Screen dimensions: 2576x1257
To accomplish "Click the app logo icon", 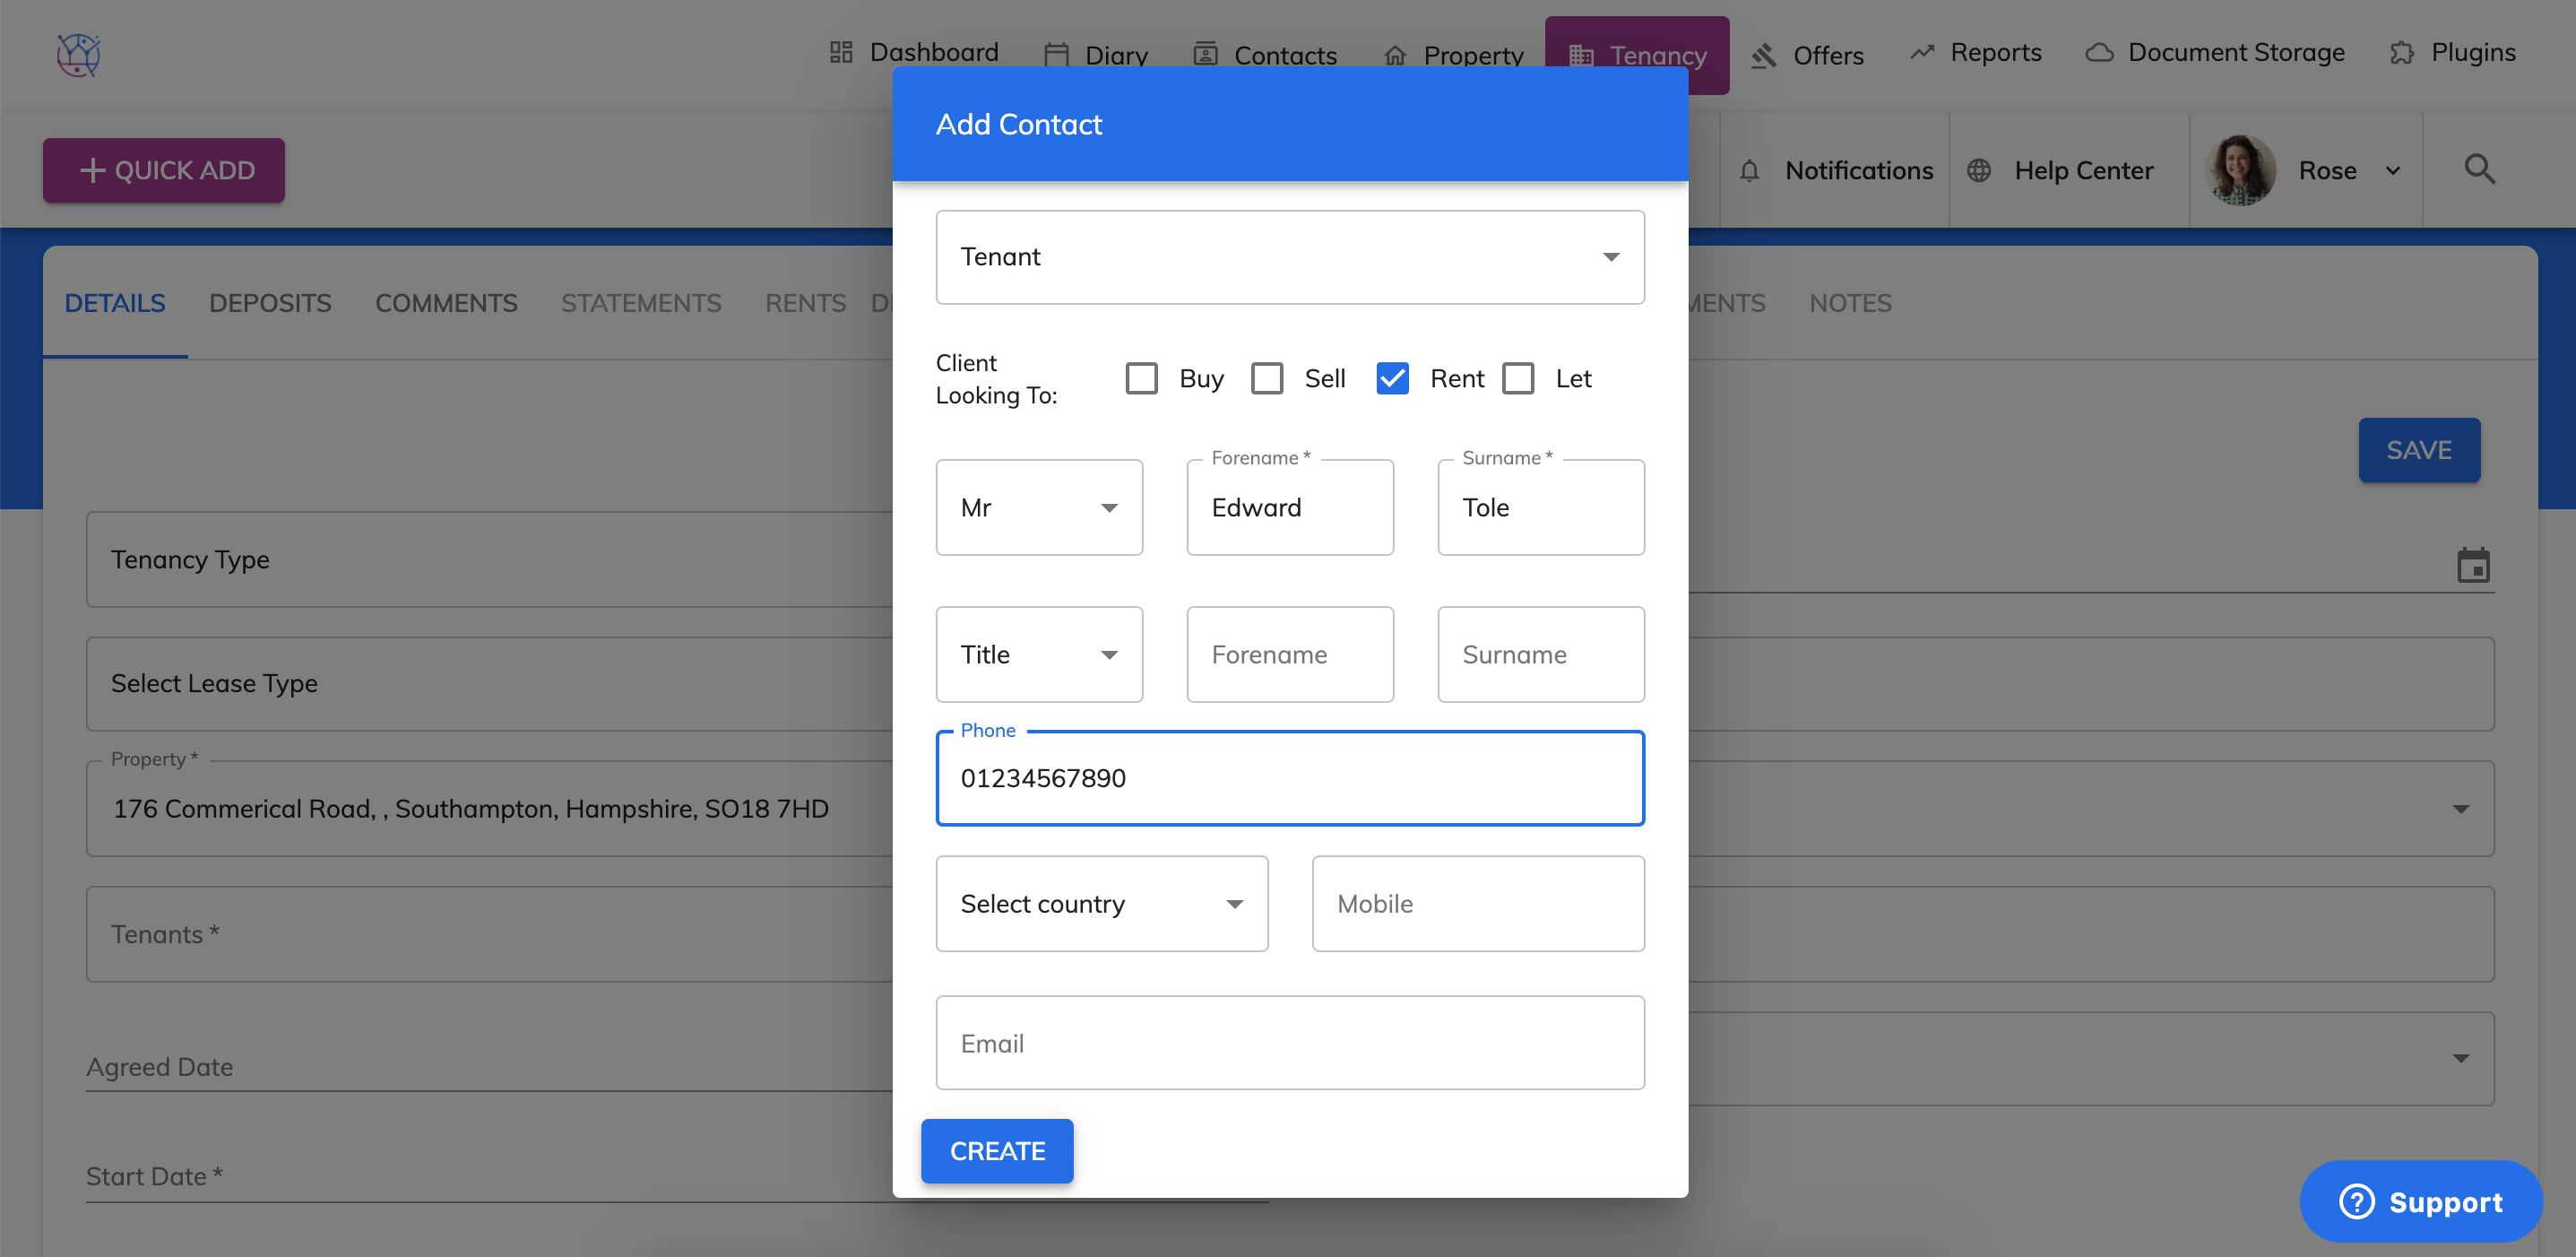I will click(x=78, y=54).
